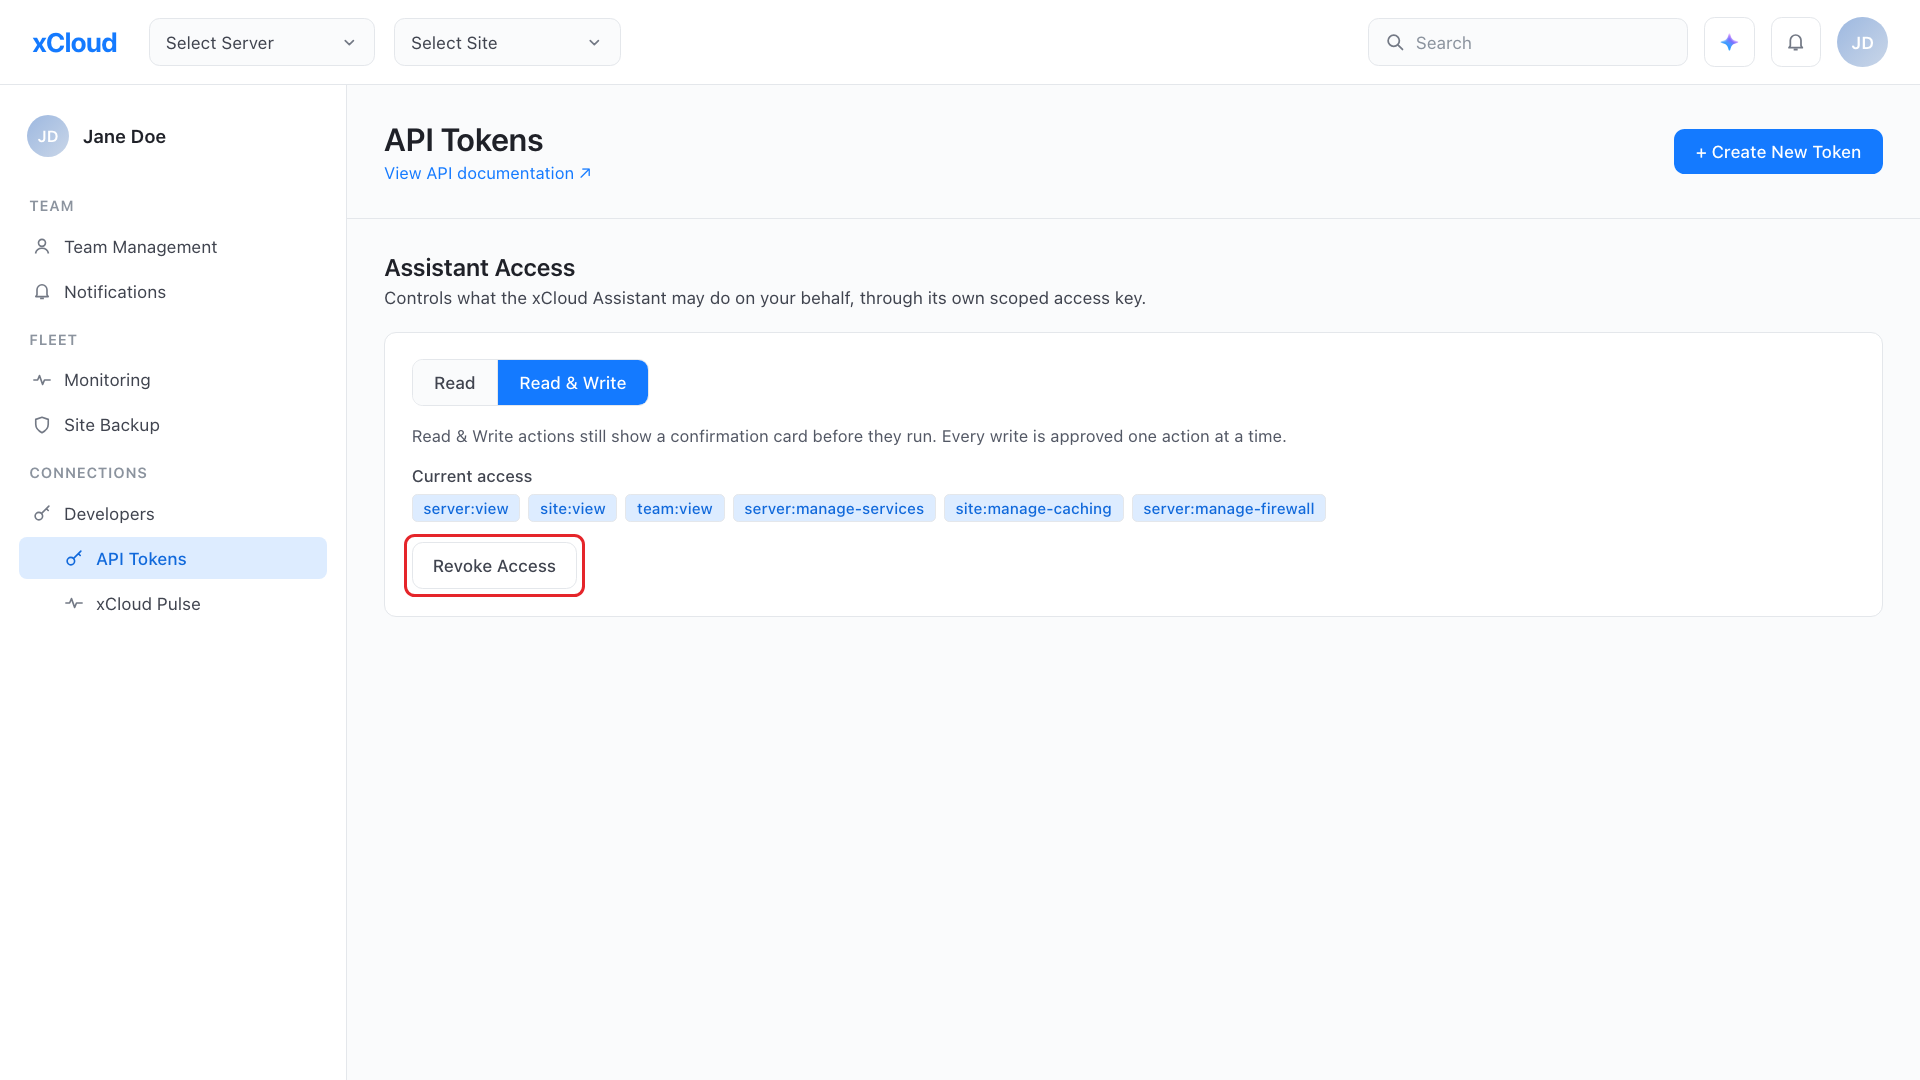Open the AI assistant sparkle icon
1920x1080 pixels.
(1729, 42)
